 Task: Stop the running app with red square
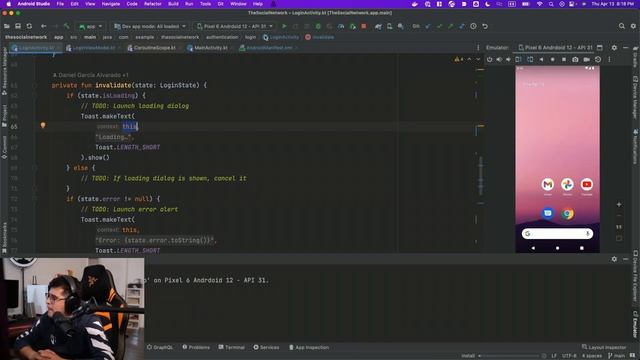[364, 26]
